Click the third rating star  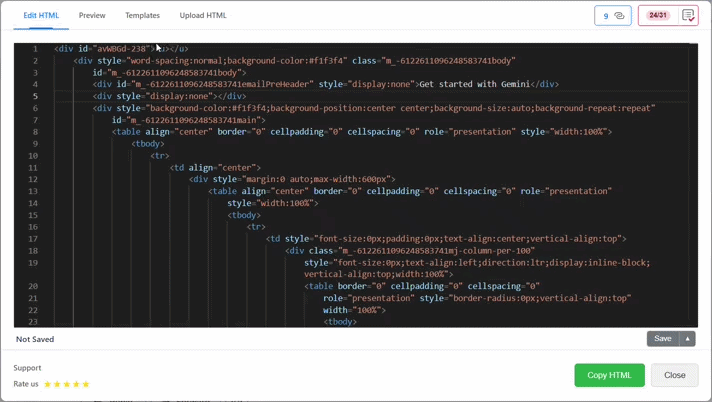[67, 384]
